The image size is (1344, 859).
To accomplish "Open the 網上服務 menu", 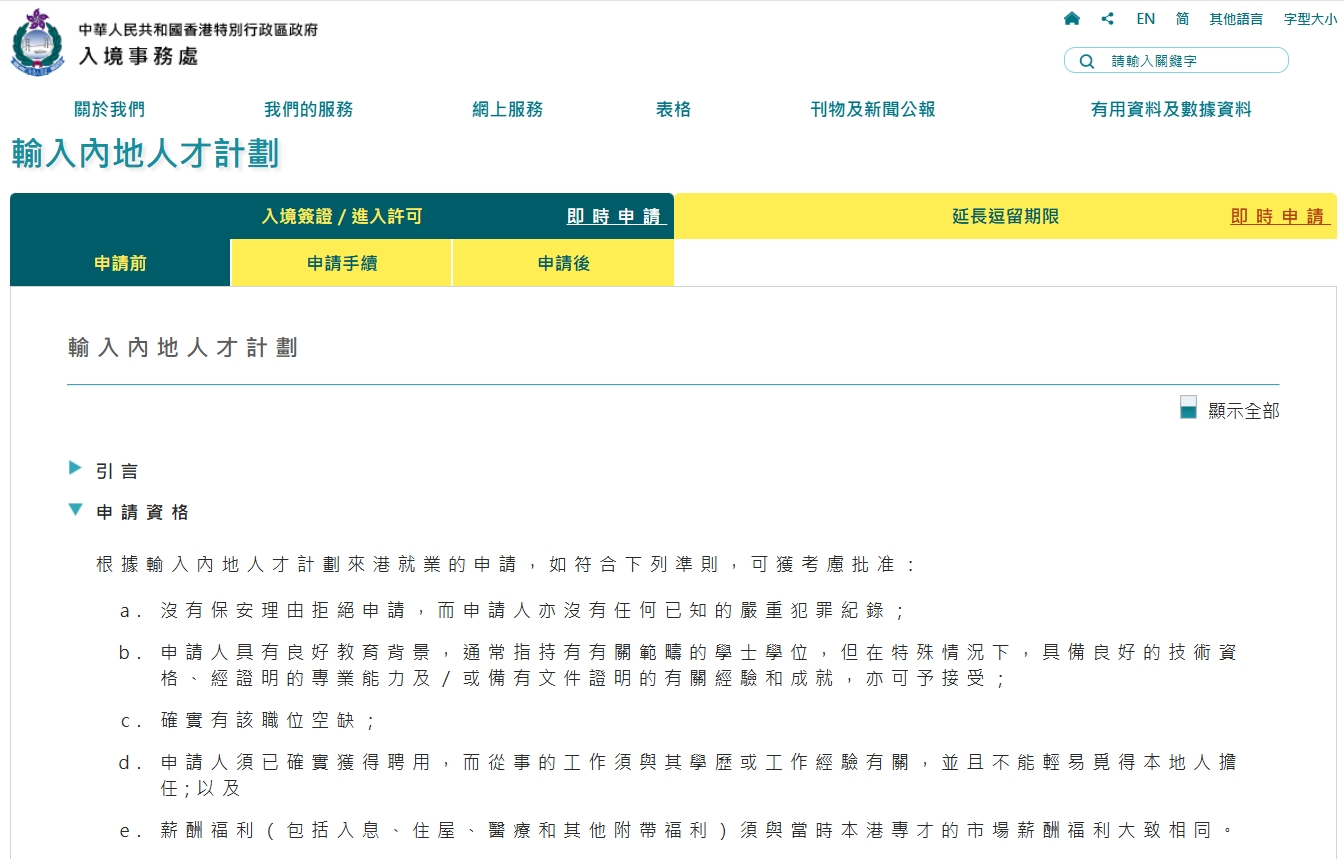I will pyautogui.click(x=510, y=110).
